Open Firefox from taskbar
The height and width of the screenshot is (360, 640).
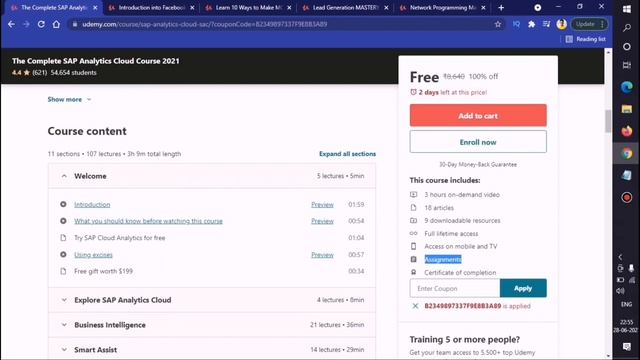(627, 131)
